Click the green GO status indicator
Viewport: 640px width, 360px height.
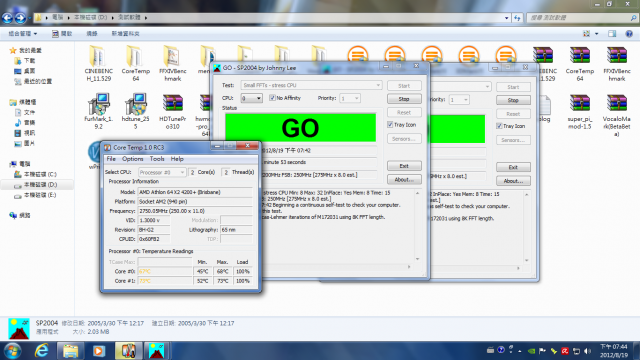point(300,128)
